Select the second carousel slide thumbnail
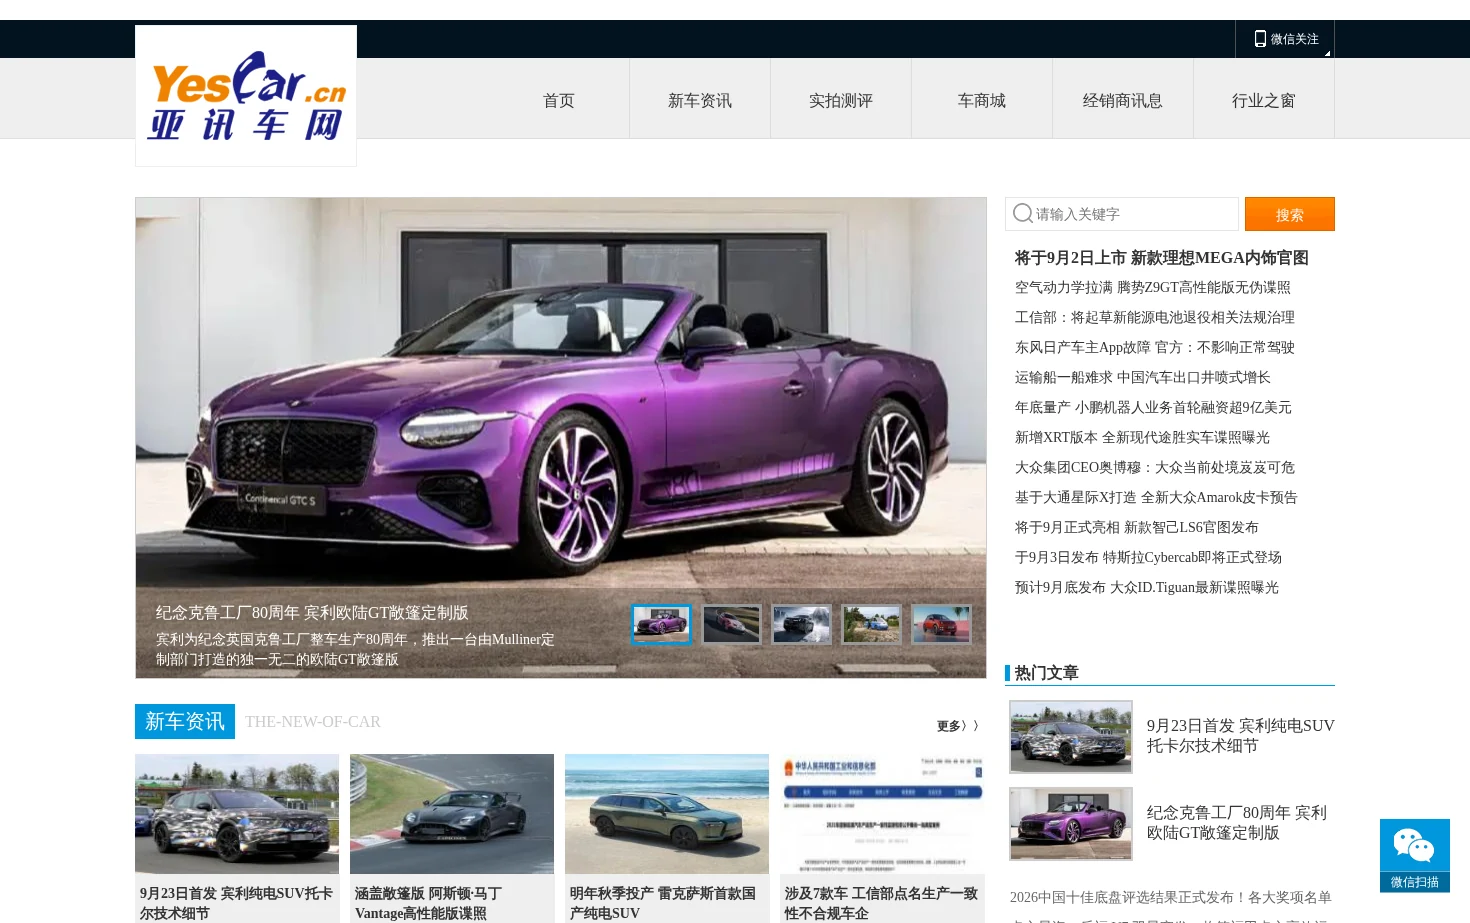 point(731,624)
